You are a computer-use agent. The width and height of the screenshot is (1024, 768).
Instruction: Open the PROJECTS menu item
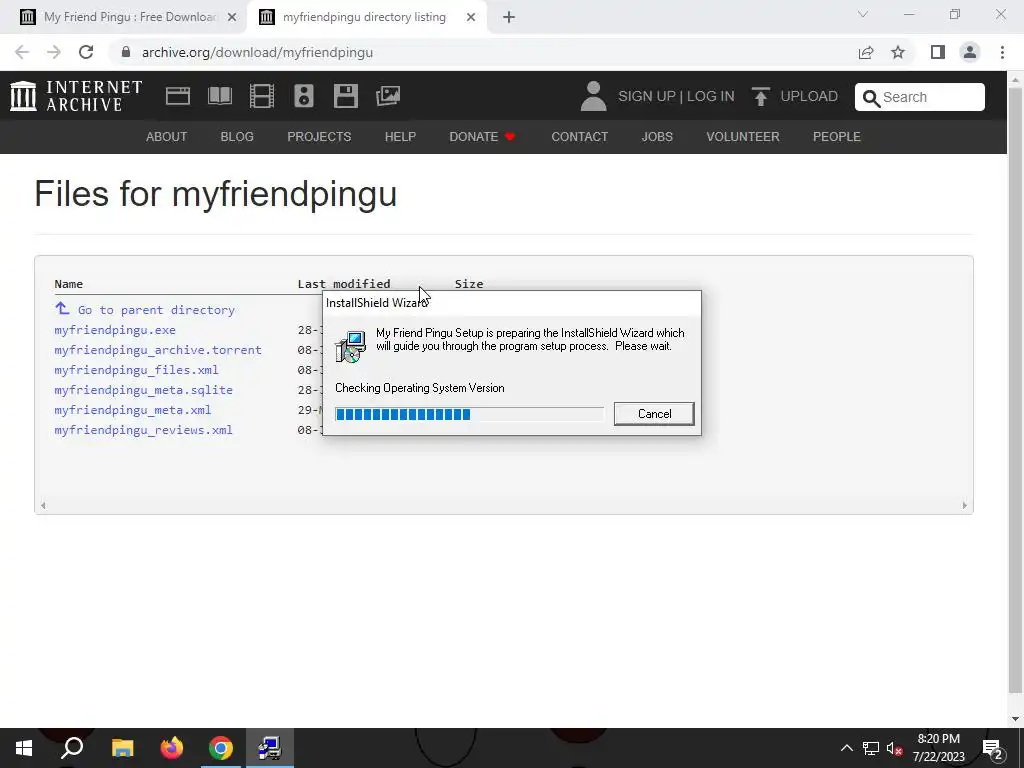coord(319,136)
